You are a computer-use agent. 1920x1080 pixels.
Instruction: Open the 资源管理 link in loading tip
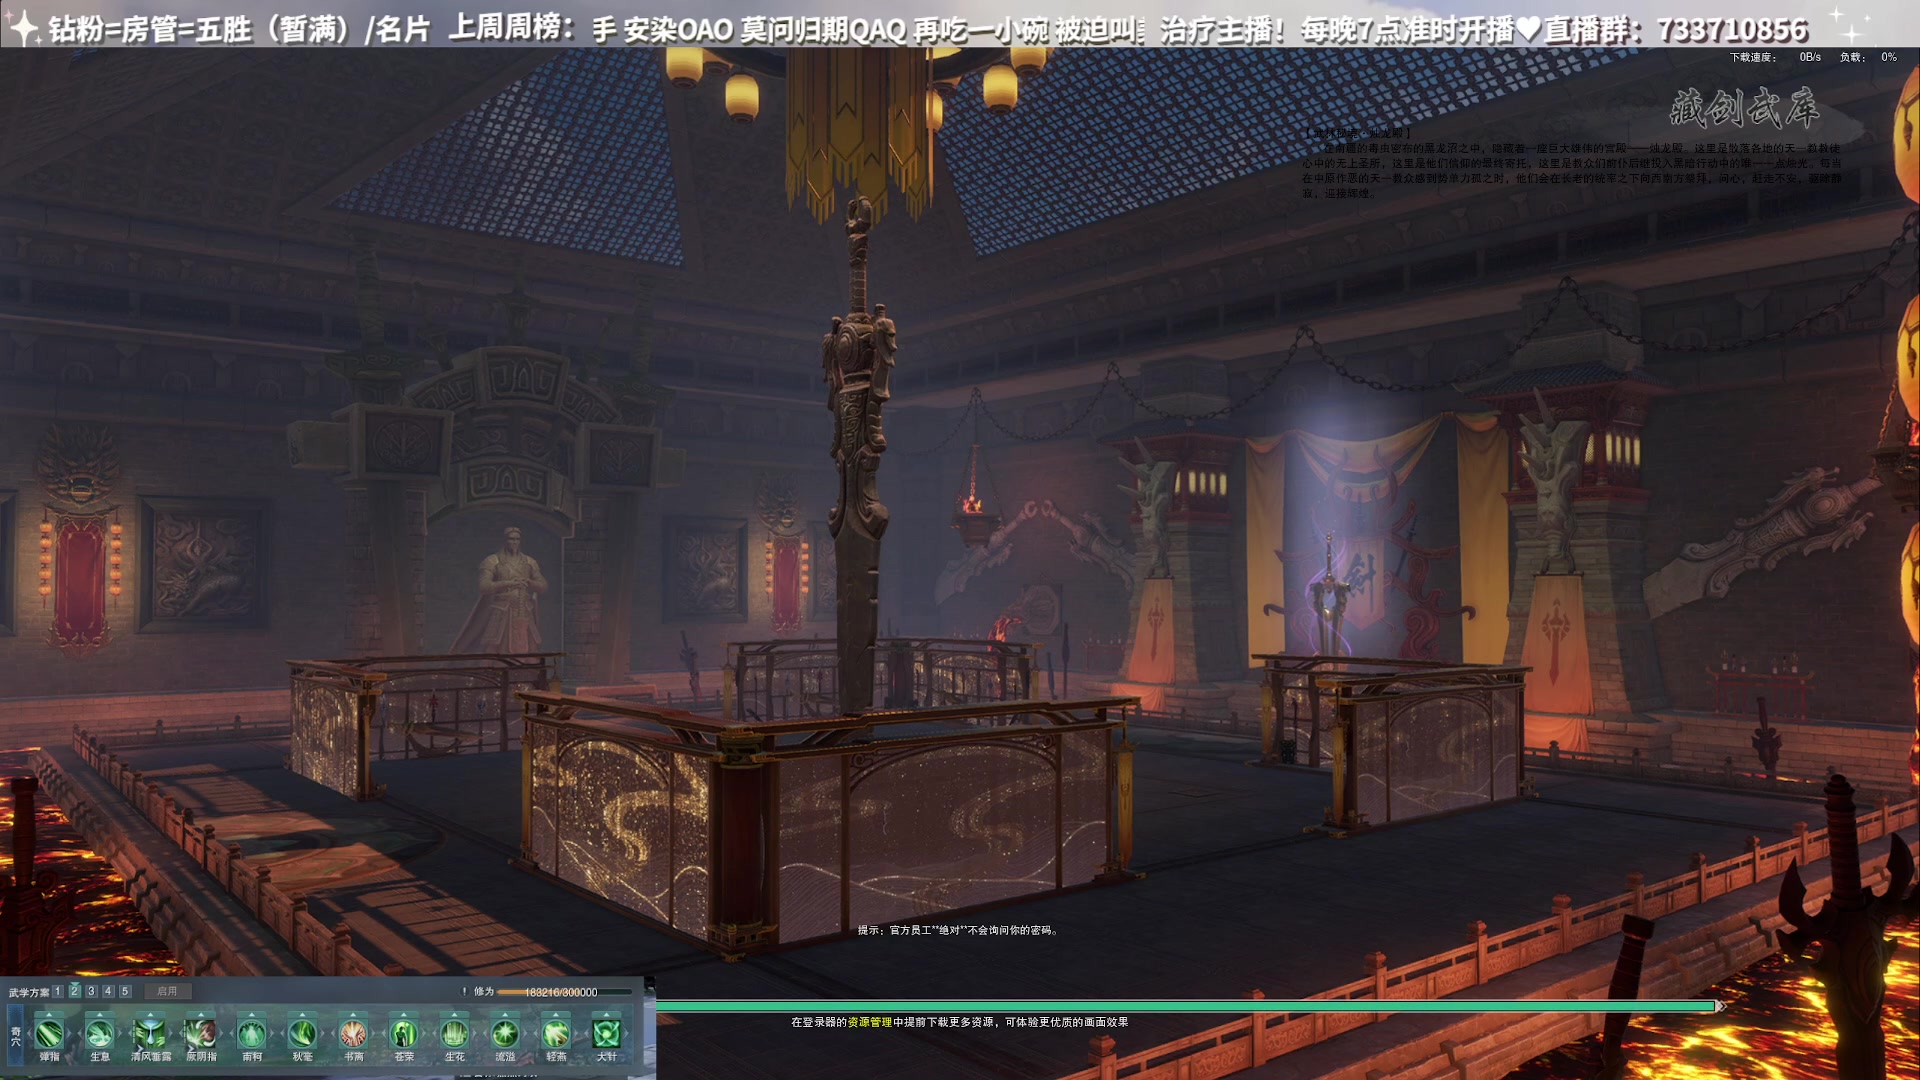click(870, 1022)
